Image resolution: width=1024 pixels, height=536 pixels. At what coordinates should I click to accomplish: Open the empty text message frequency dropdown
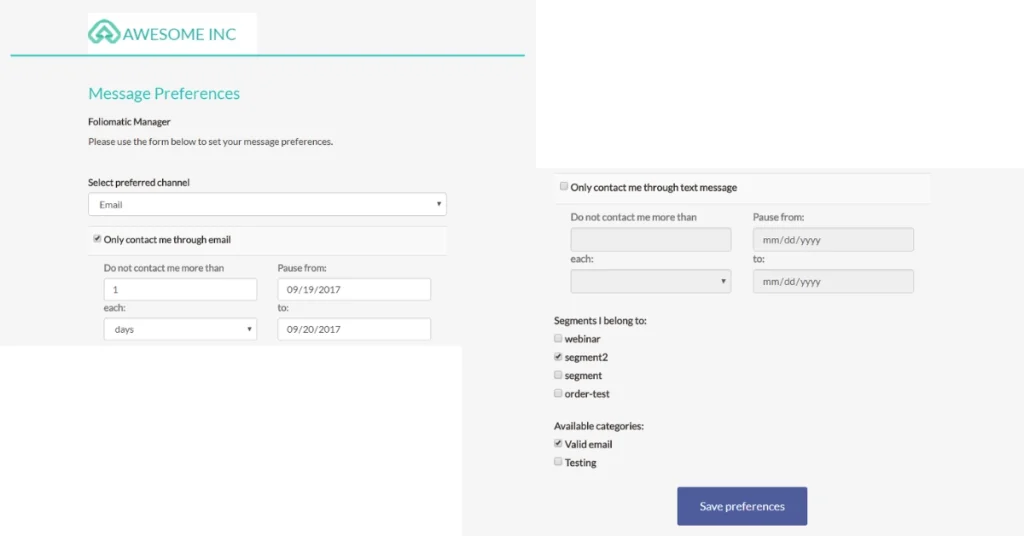click(x=650, y=281)
